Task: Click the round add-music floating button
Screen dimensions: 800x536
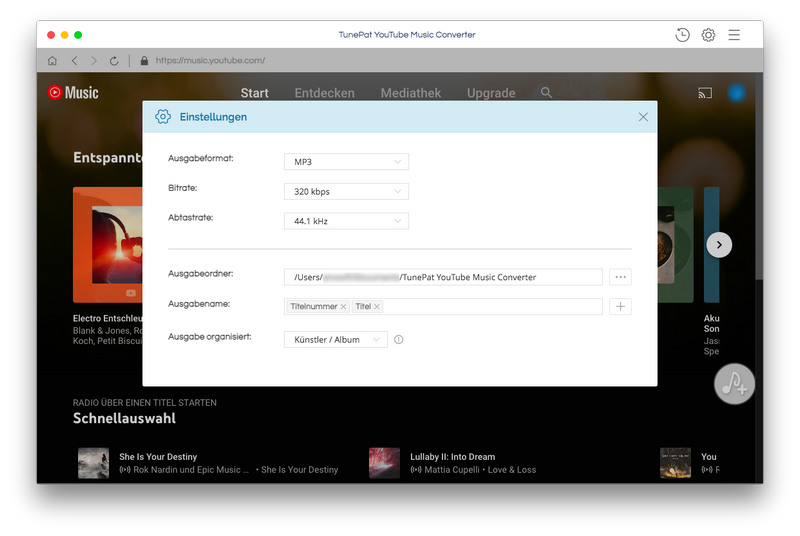Action: (x=734, y=384)
